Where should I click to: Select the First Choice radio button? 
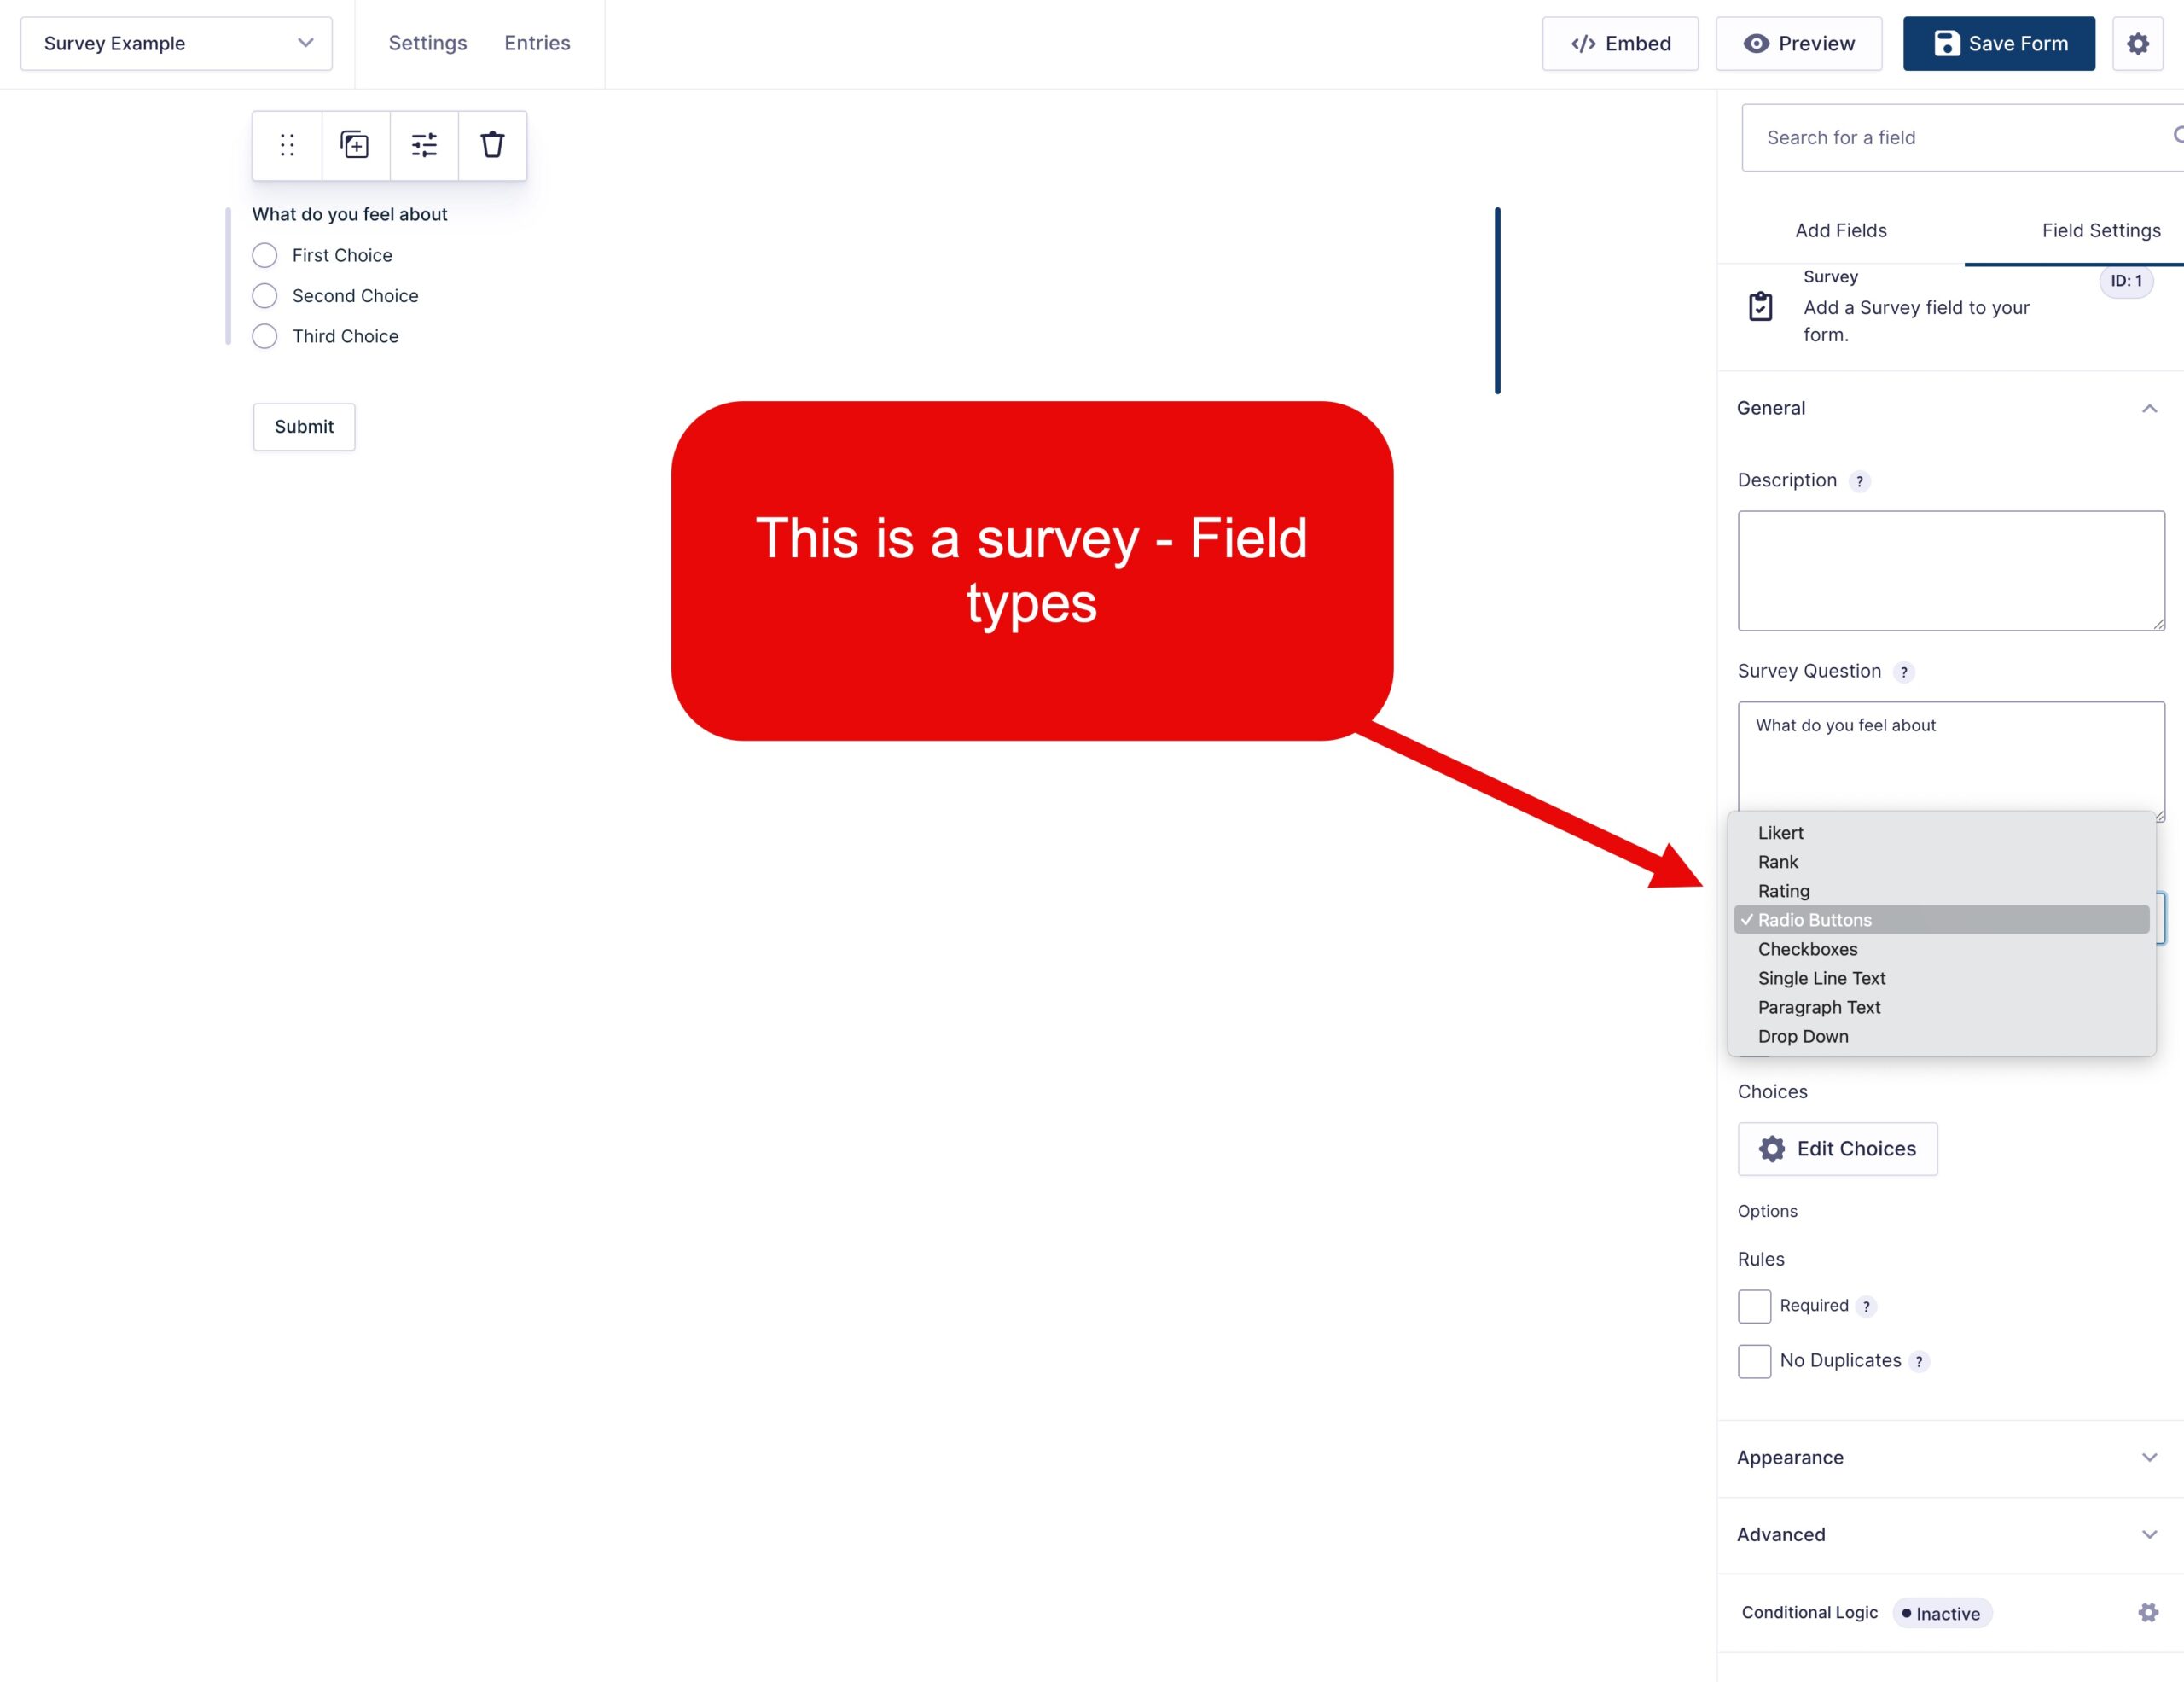coord(265,255)
